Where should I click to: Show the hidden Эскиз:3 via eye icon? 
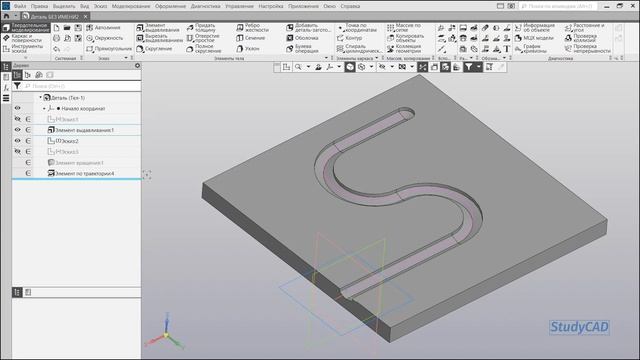18,151
